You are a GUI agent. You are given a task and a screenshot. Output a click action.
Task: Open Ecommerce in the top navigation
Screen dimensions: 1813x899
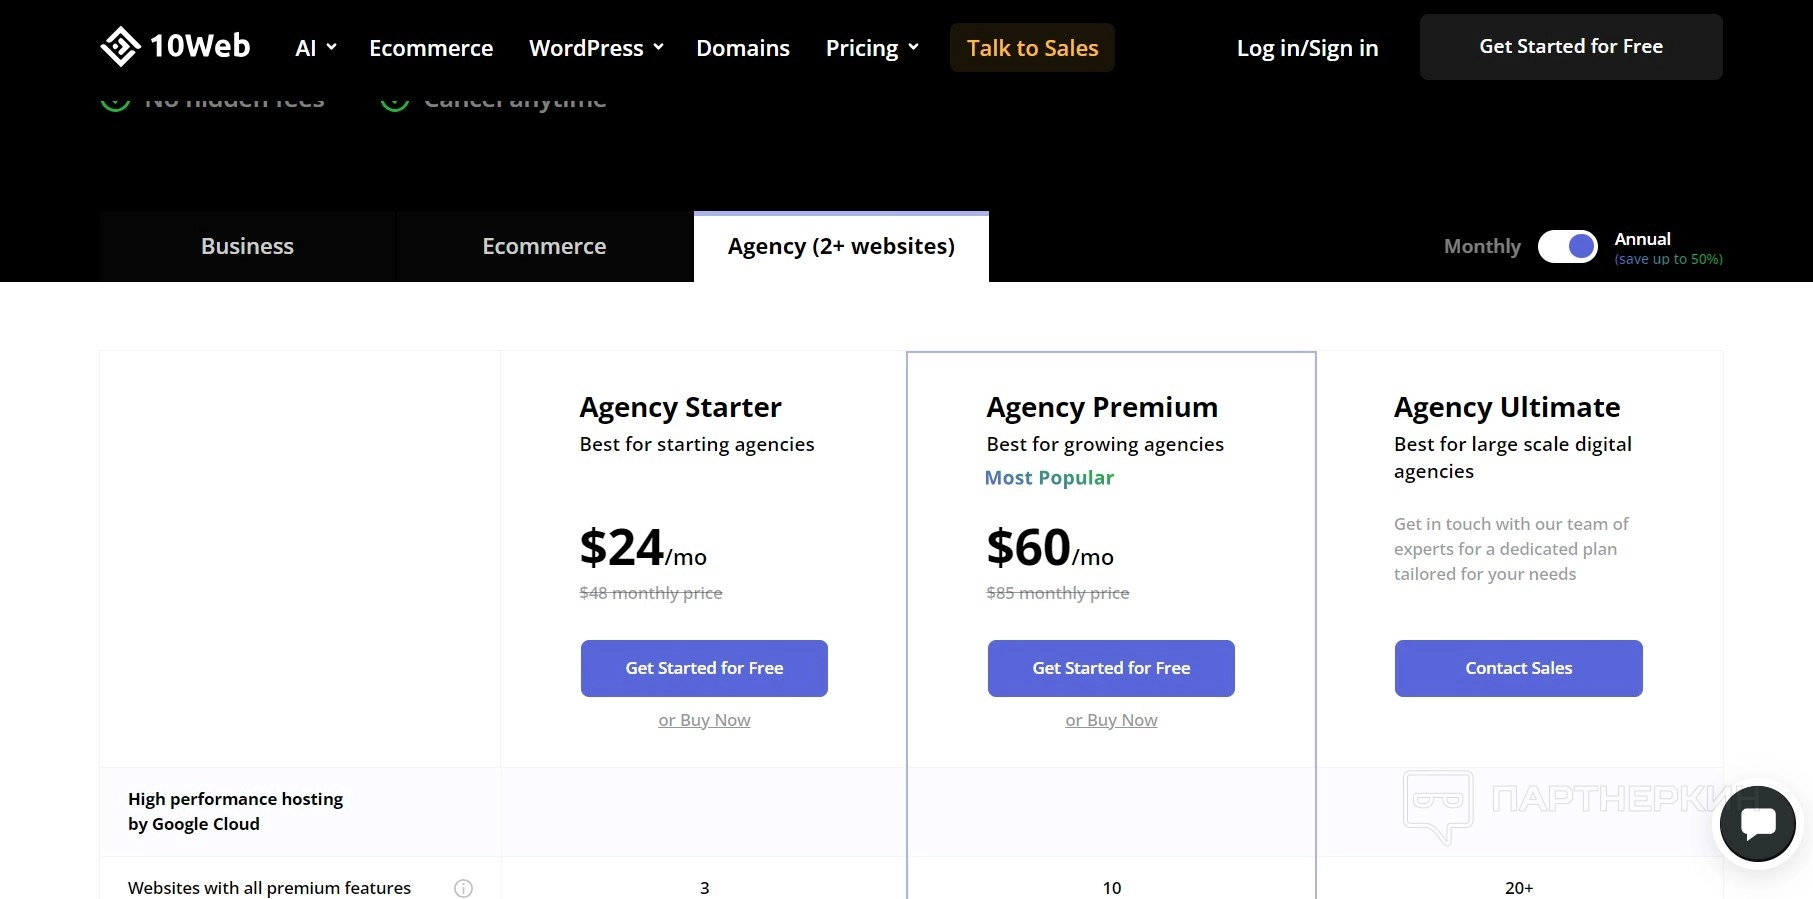(x=431, y=48)
